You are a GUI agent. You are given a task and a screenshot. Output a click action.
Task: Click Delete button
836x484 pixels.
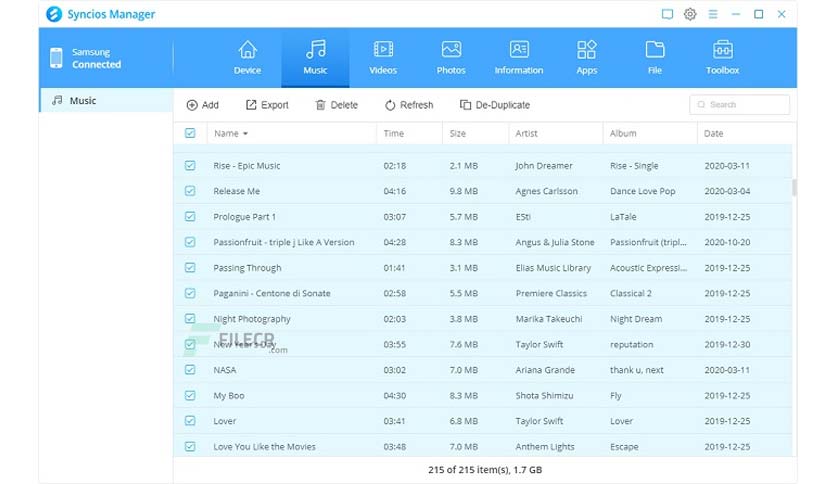(x=336, y=105)
